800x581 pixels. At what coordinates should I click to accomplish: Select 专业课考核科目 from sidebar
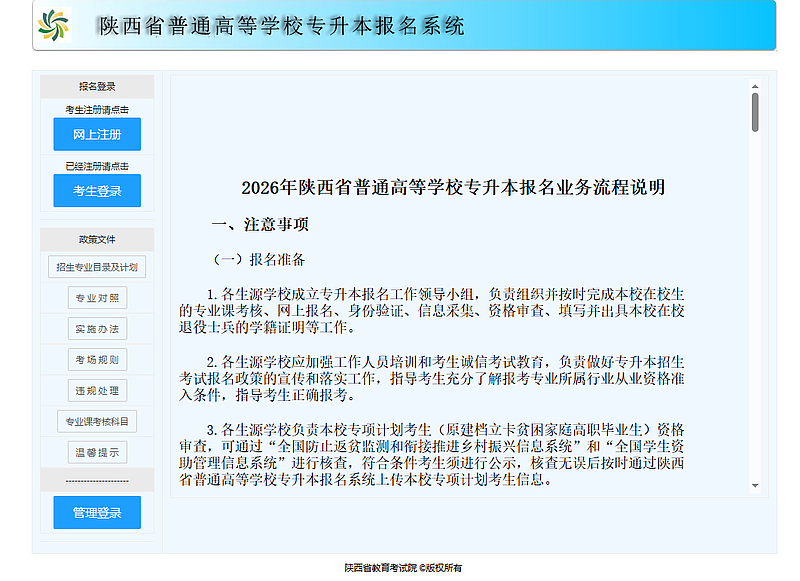coord(97,422)
